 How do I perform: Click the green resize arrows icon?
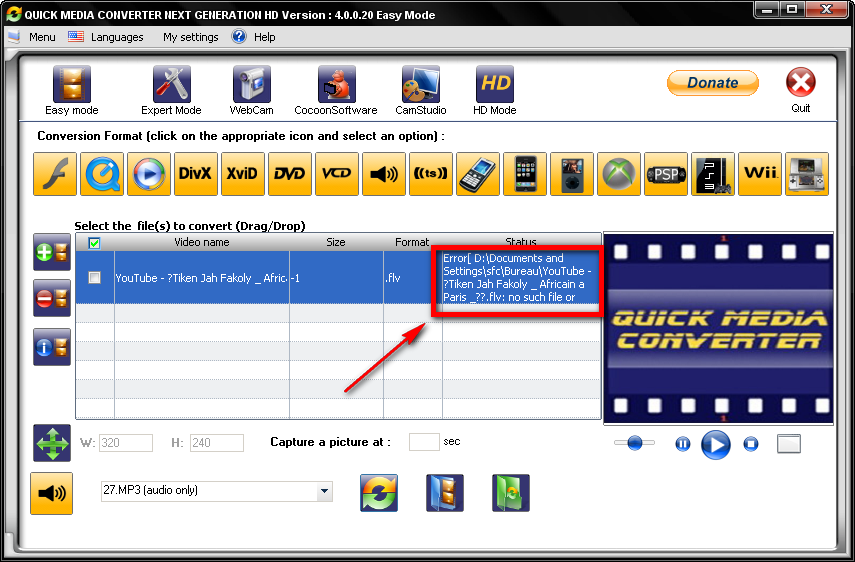[52, 443]
